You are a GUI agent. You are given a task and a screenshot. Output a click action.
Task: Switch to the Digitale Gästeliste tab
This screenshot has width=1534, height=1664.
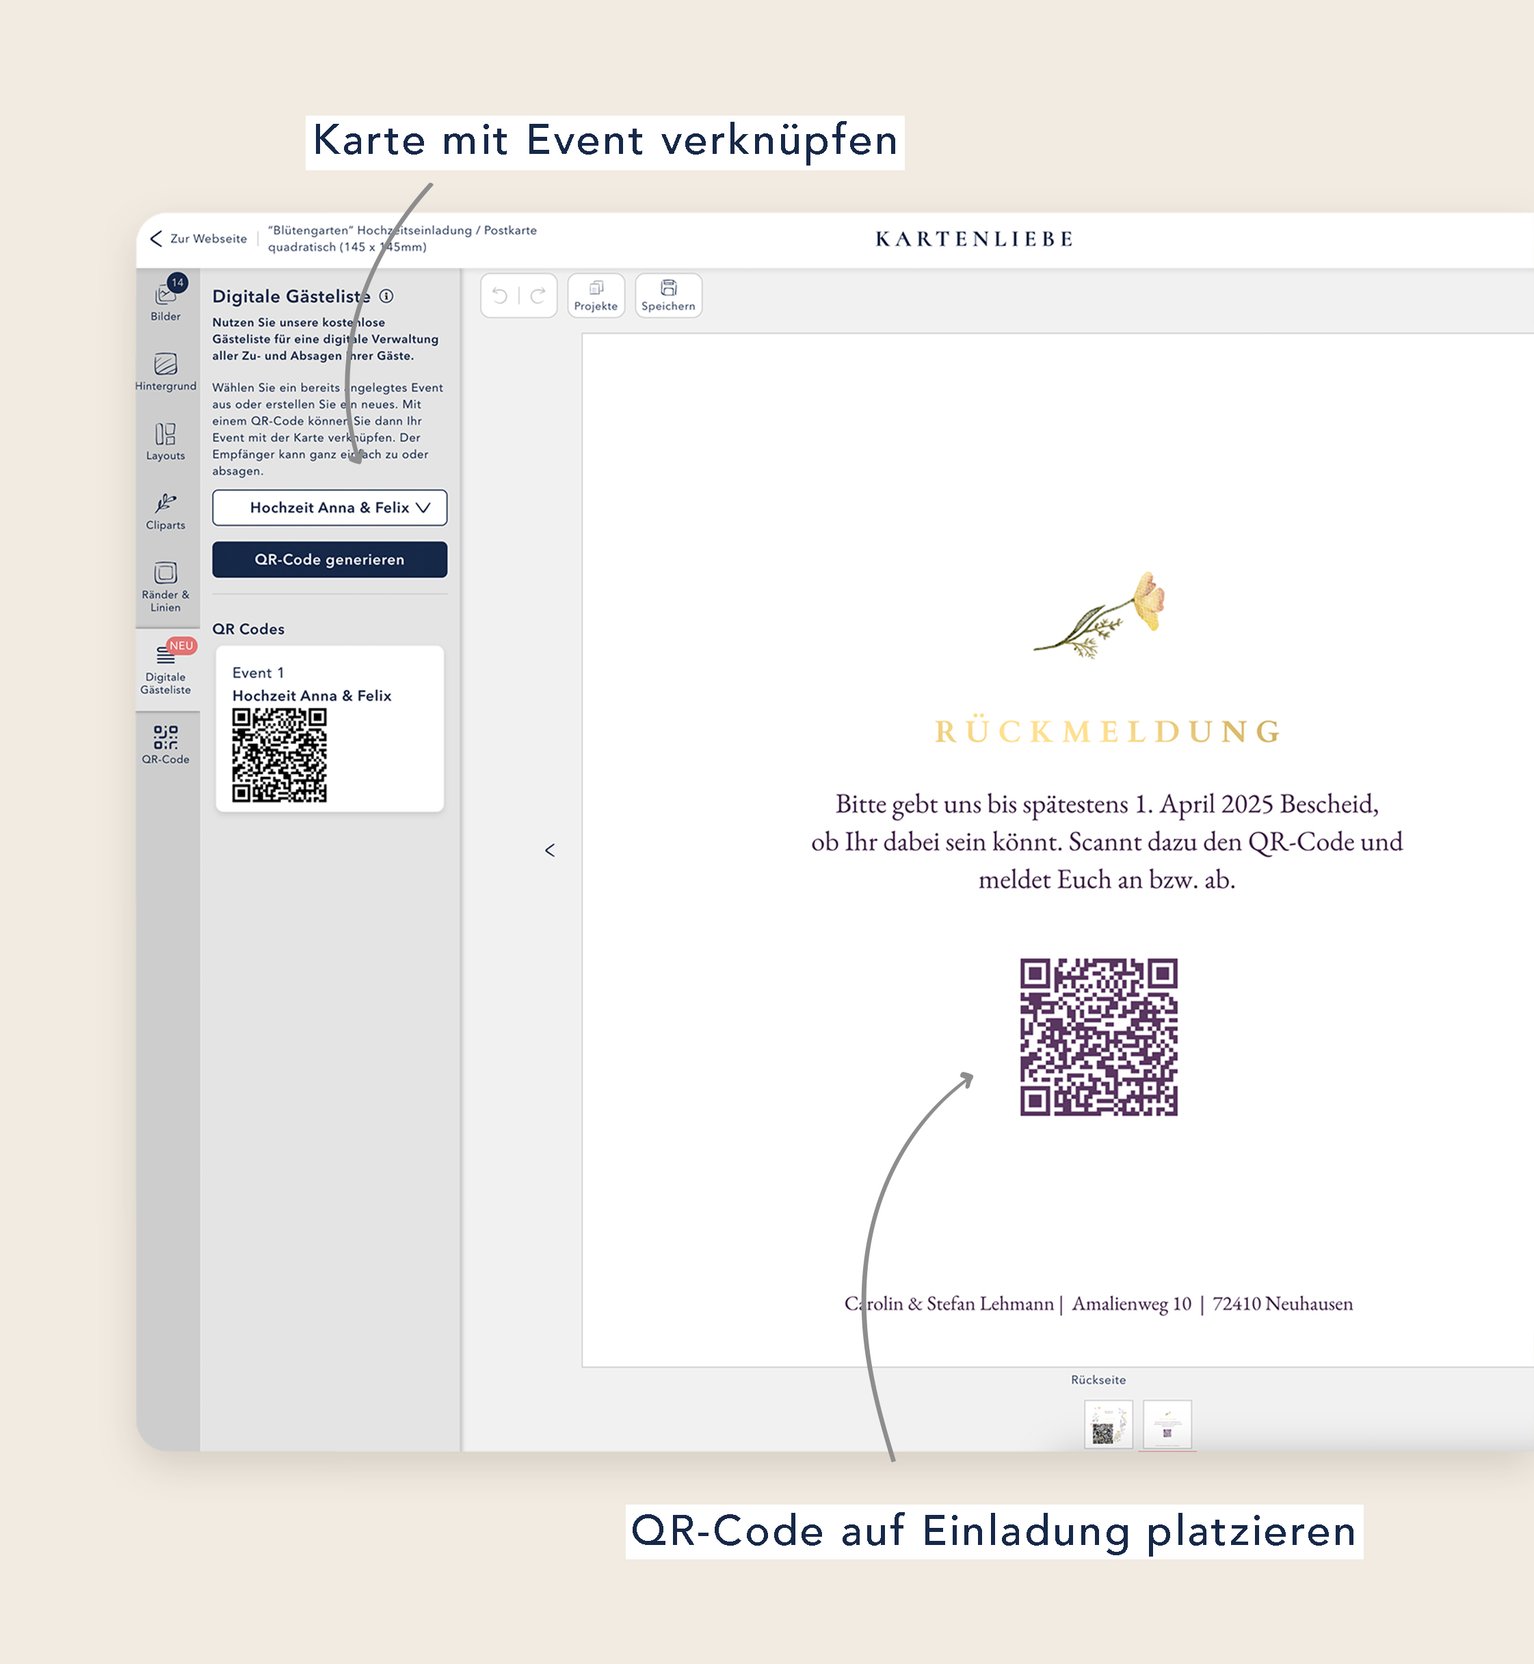(166, 668)
